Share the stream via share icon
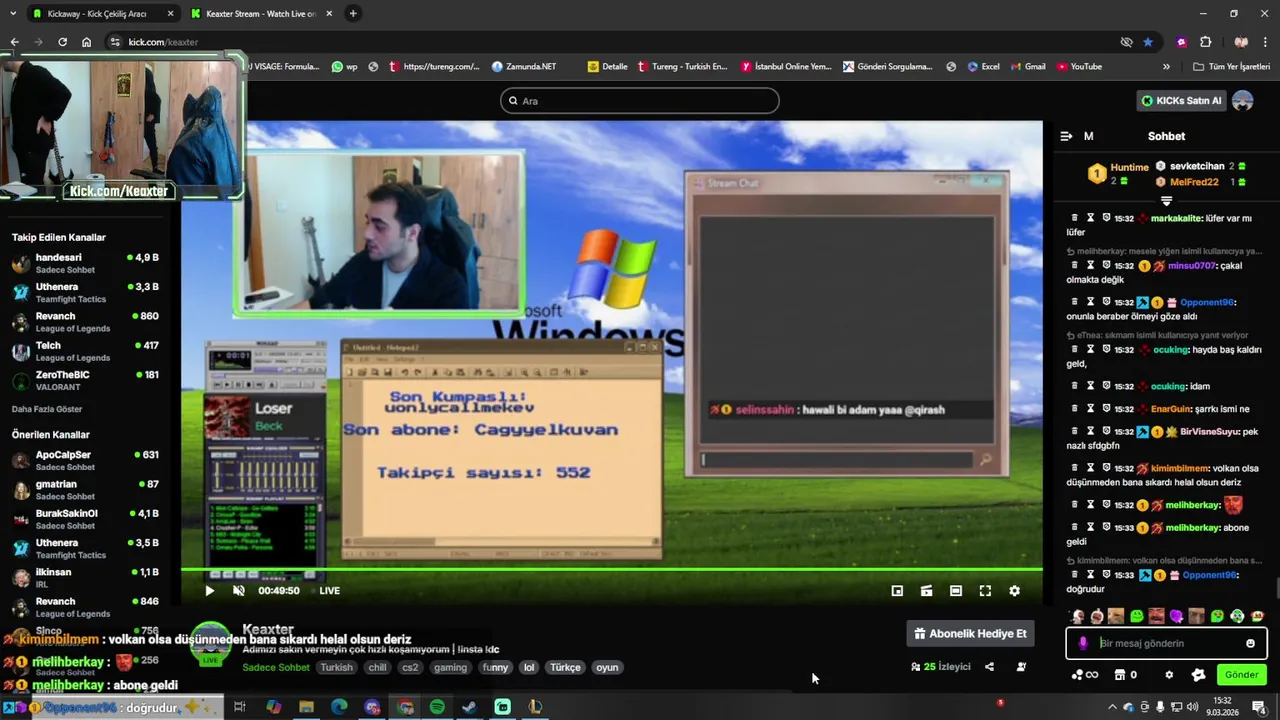This screenshot has width=1280, height=720. point(989,667)
